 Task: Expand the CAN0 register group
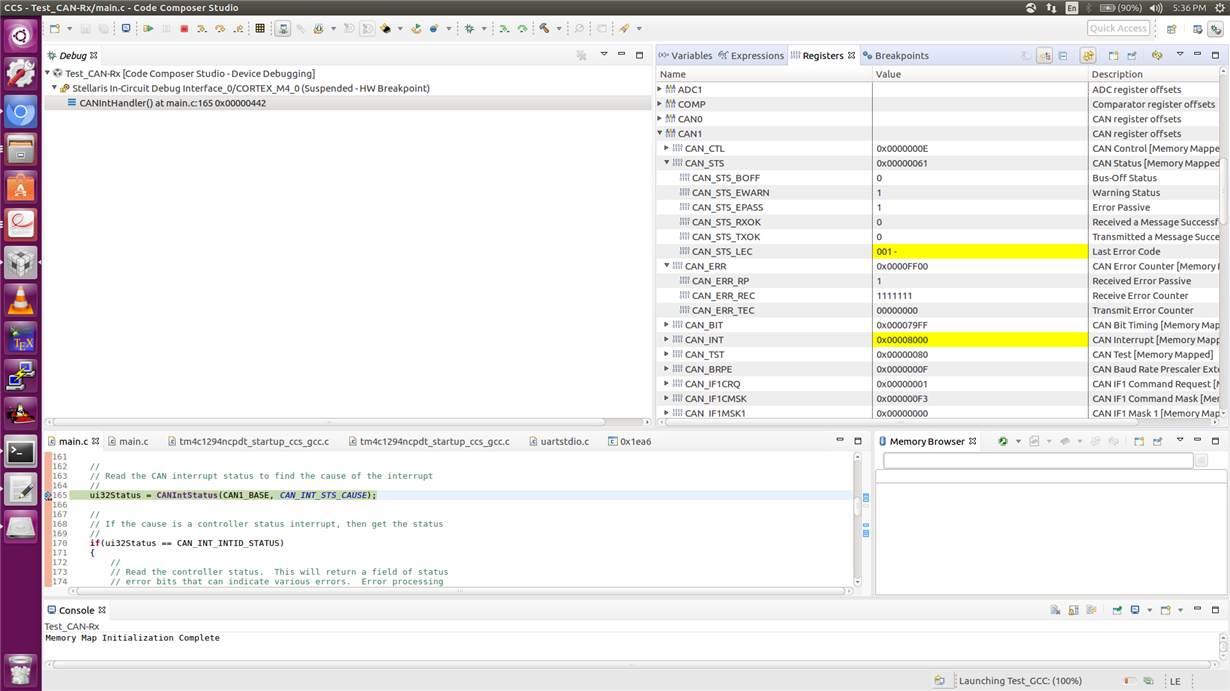coord(660,119)
